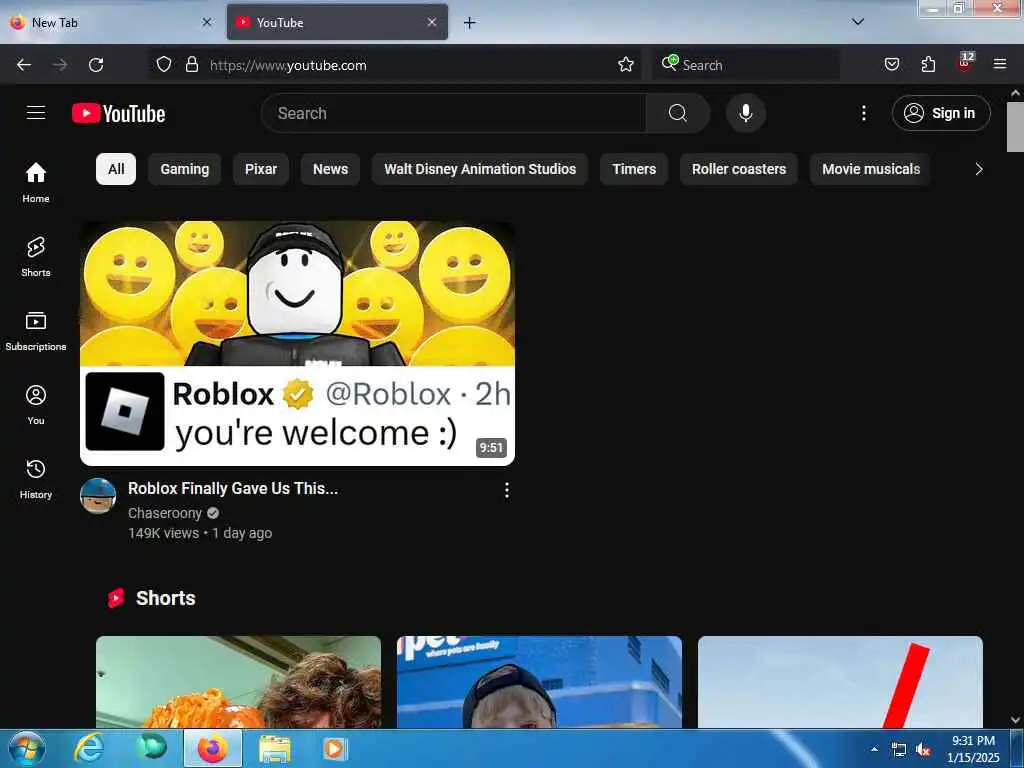This screenshot has width=1024, height=768.
Task: Close the New Tab tab
Action: pos(207,22)
